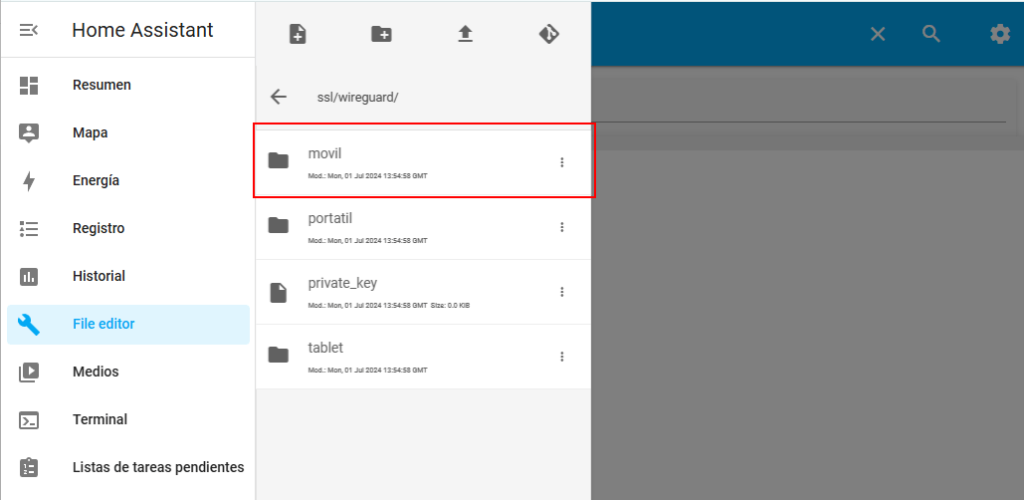Open options menu for portatil folder
1024x500 pixels.
(x=562, y=227)
